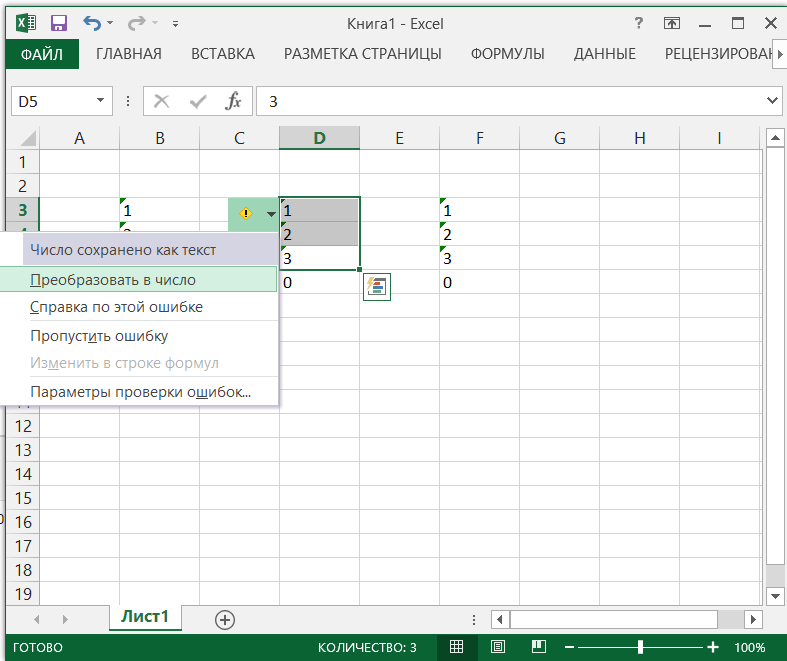
Task: Expand the formula bar chevron
Action: 772,100
